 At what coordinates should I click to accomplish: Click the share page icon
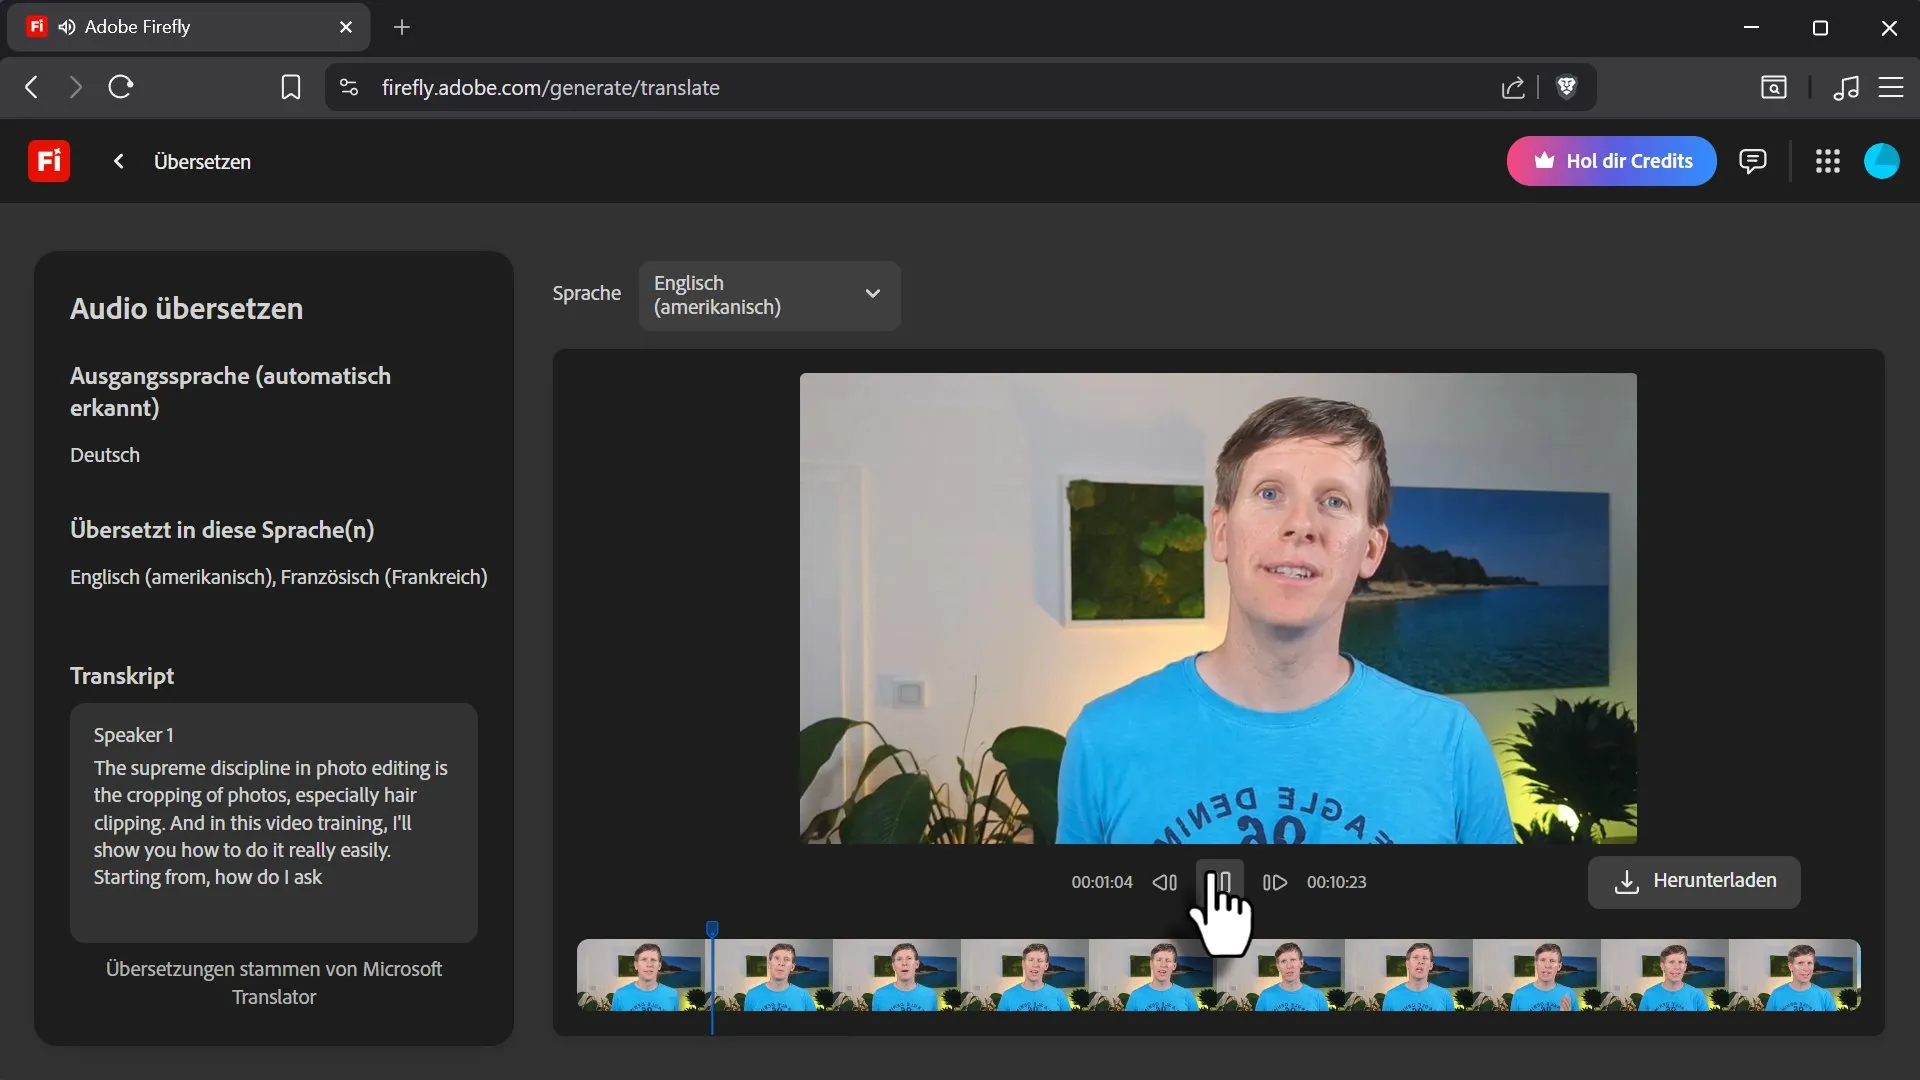click(1513, 88)
